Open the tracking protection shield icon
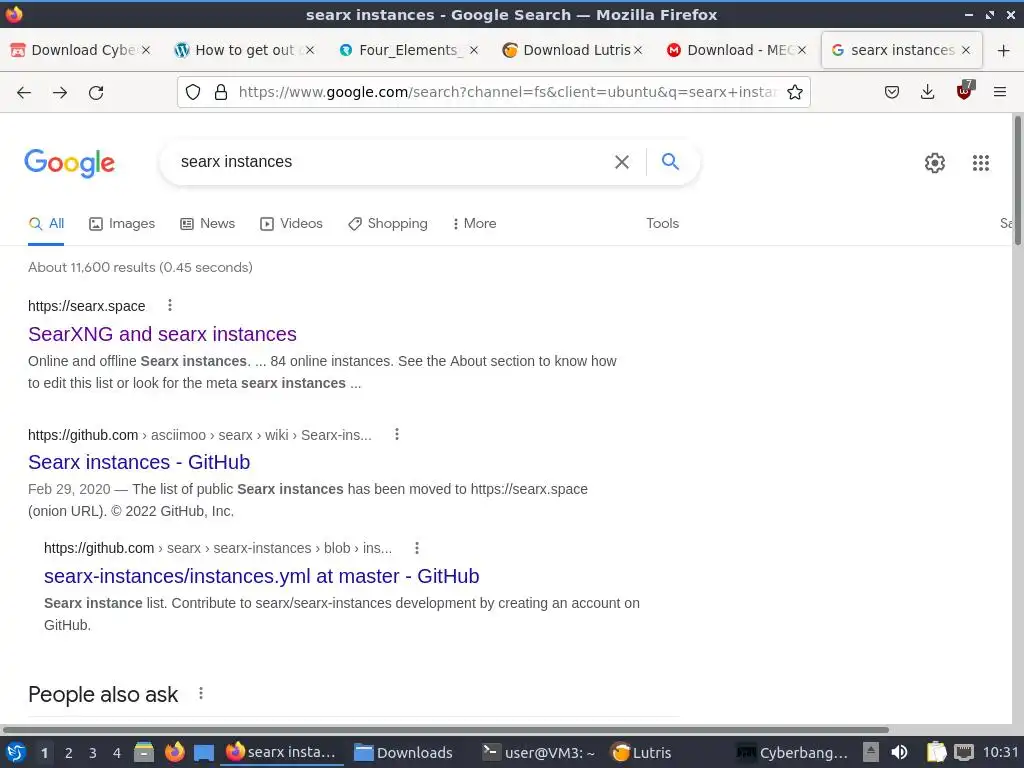Viewport: 1024px width, 768px height. (193, 92)
